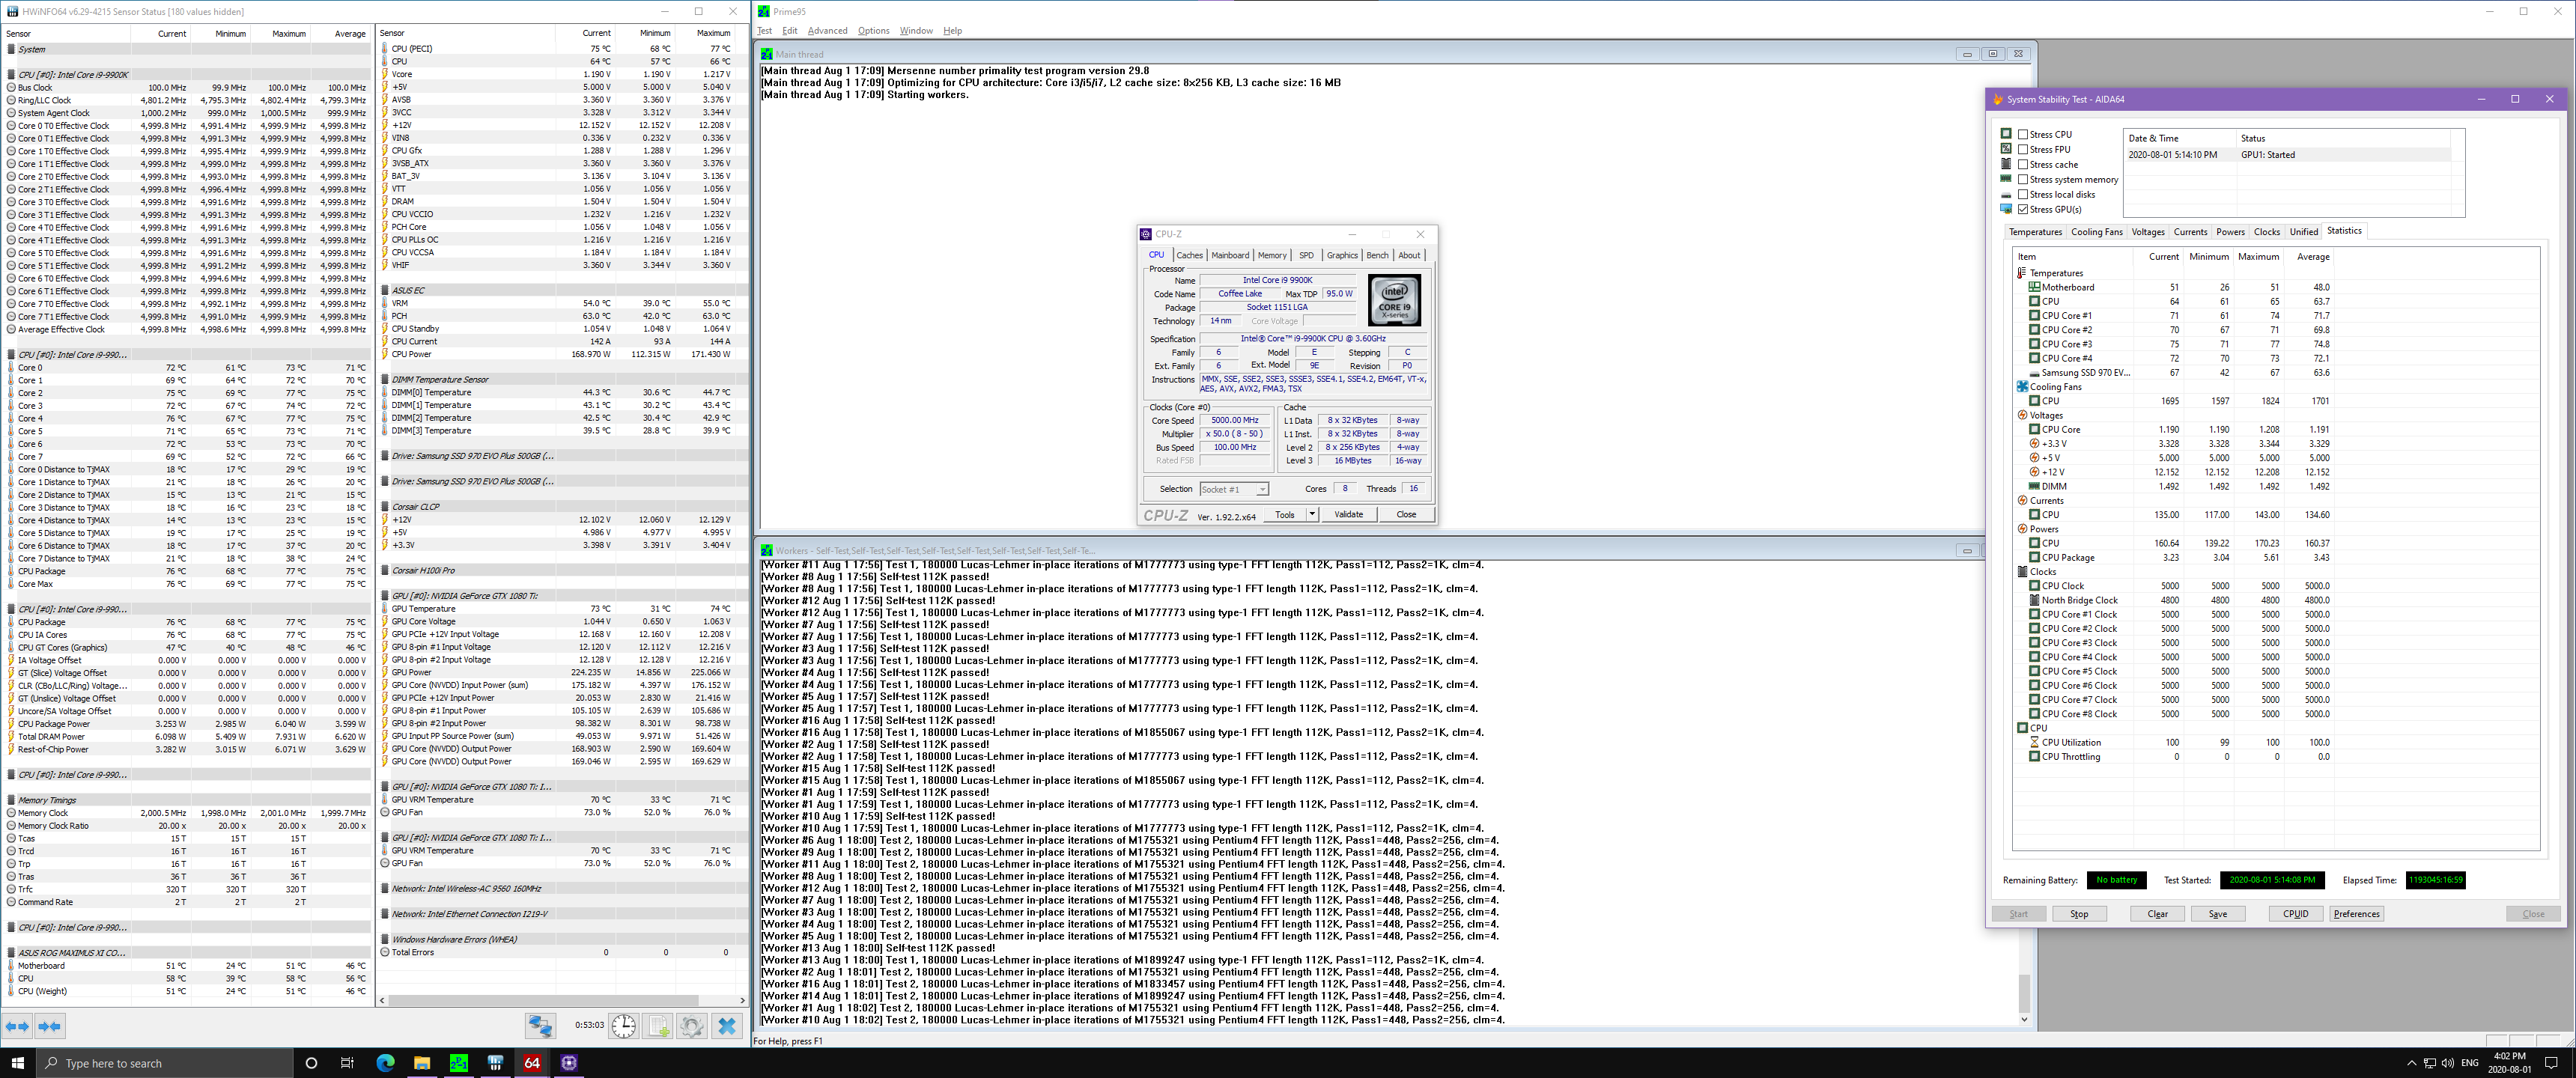
Task: Switch to Graphics tab in CPU-Z
Action: [x=1342, y=255]
